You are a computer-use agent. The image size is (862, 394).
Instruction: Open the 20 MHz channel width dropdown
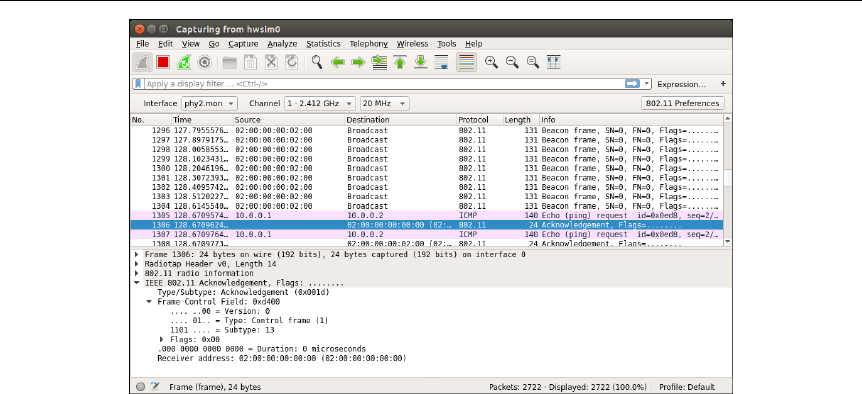pyautogui.click(x=385, y=103)
